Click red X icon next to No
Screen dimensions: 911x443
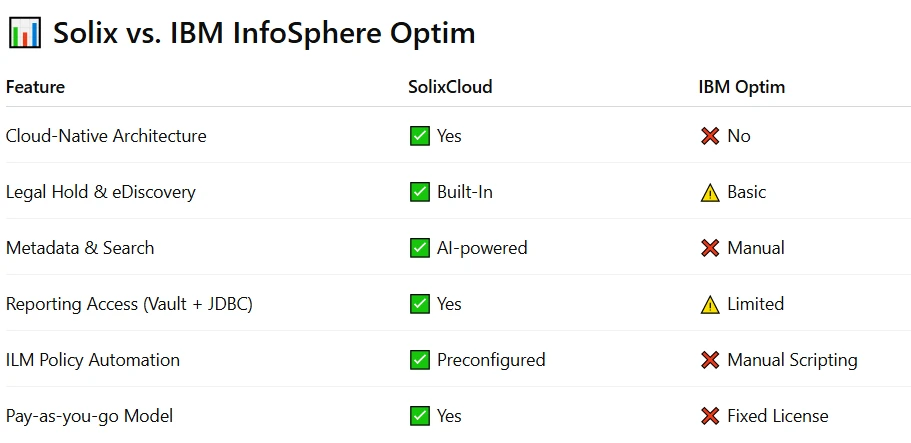point(710,136)
